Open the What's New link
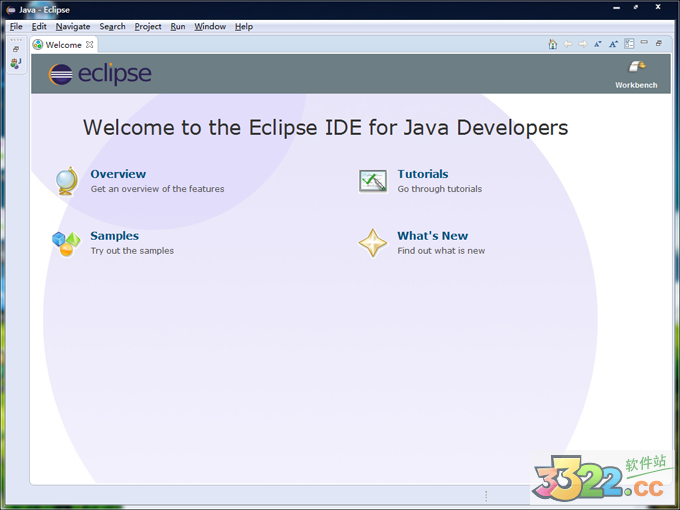680x510 pixels. click(x=432, y=236)
